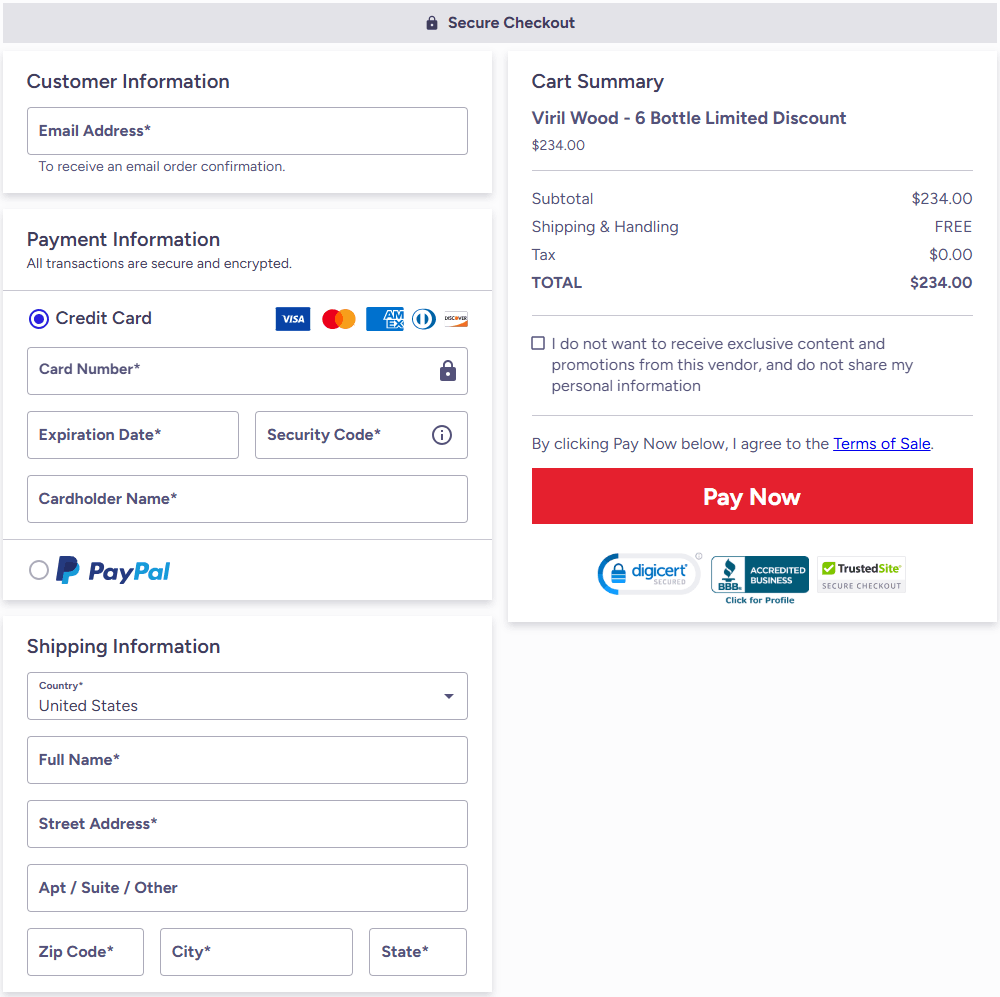
Task: Select the PayPal payment radio button
Action: 39,570
